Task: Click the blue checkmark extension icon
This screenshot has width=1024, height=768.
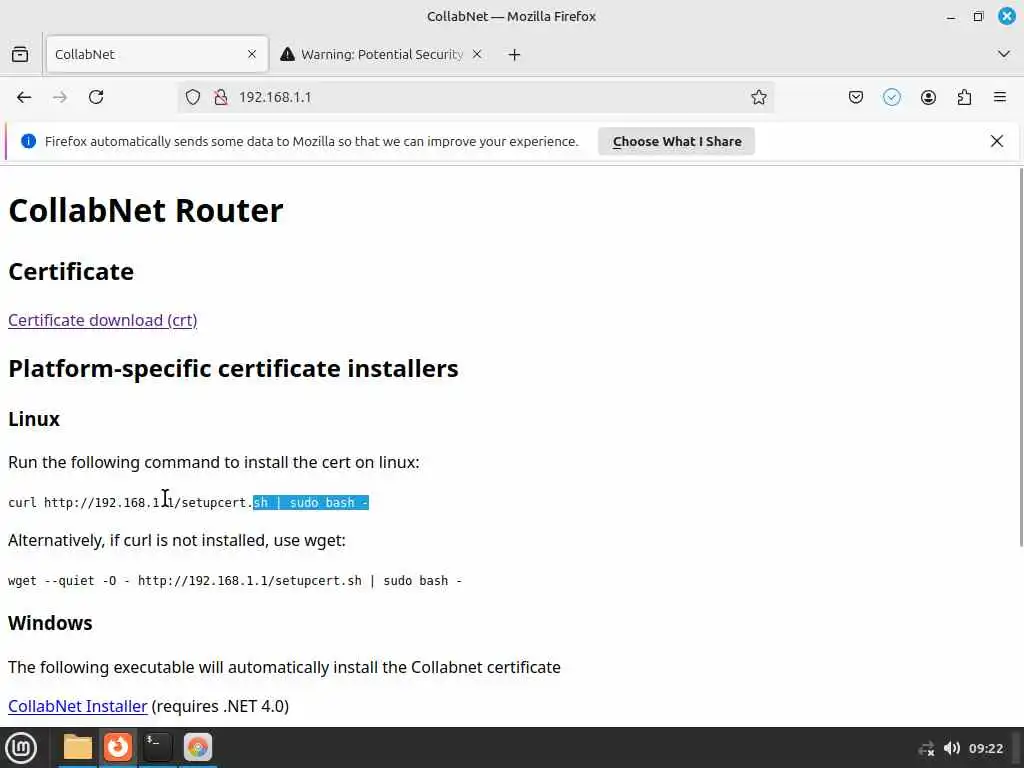Action: click(891, 97)
